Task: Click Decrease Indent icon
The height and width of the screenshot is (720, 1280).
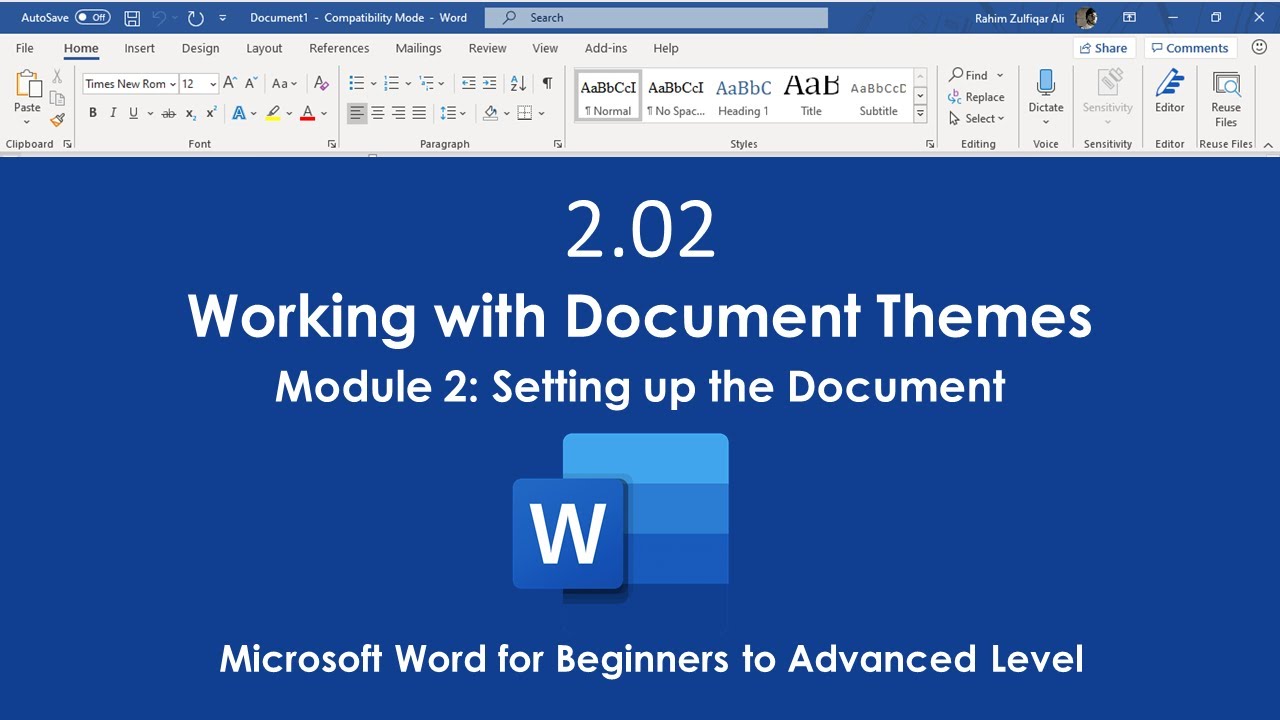Action: [468, 83]
